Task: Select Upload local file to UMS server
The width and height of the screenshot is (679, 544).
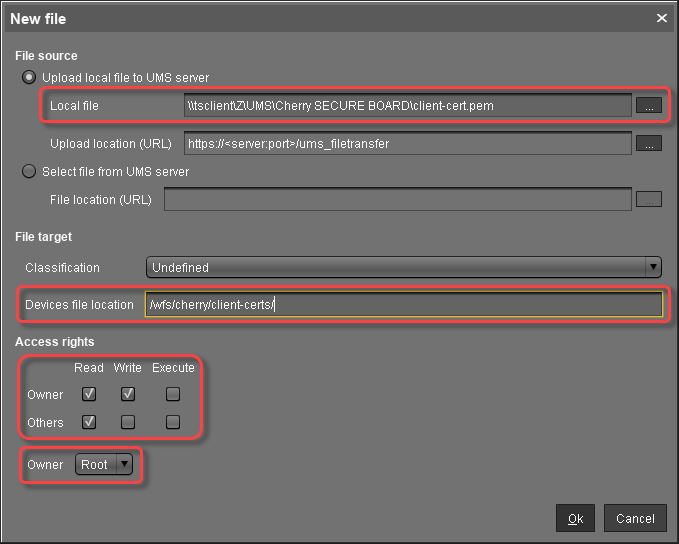Action: click(x=30, y=78)
